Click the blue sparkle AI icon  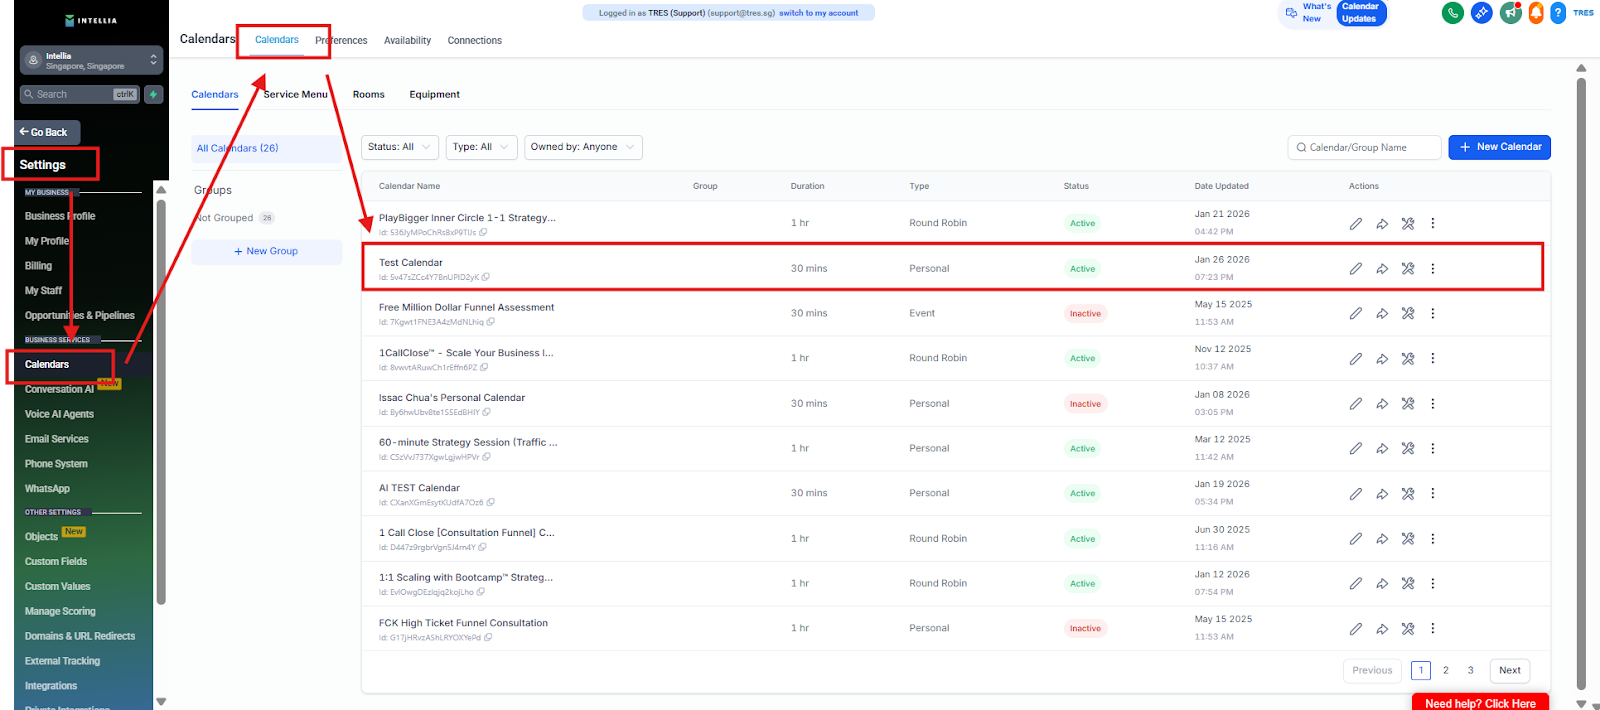click(x=1482, y=13)
